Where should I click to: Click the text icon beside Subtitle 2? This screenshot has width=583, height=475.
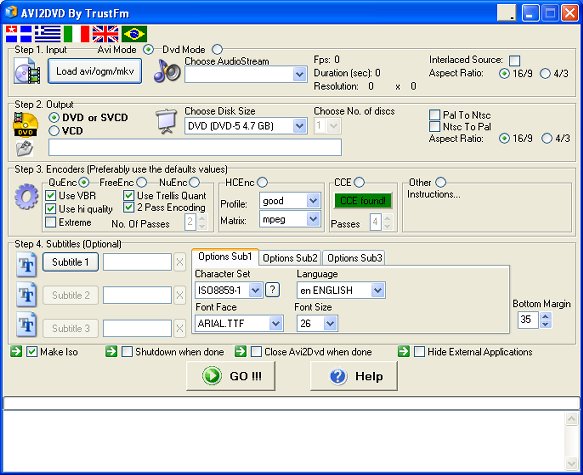[26, 295]
